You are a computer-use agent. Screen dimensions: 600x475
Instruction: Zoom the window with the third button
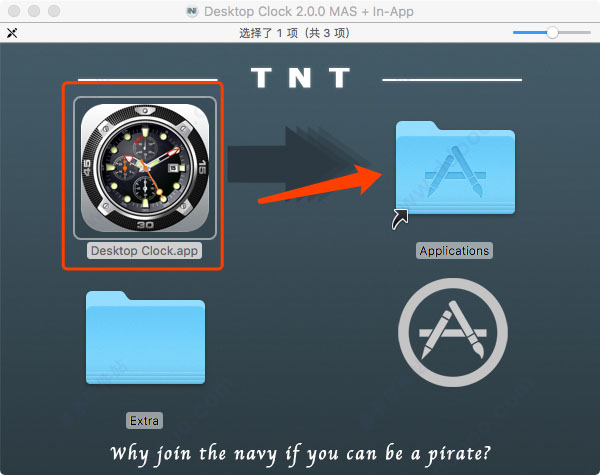(x=54, y=11)
